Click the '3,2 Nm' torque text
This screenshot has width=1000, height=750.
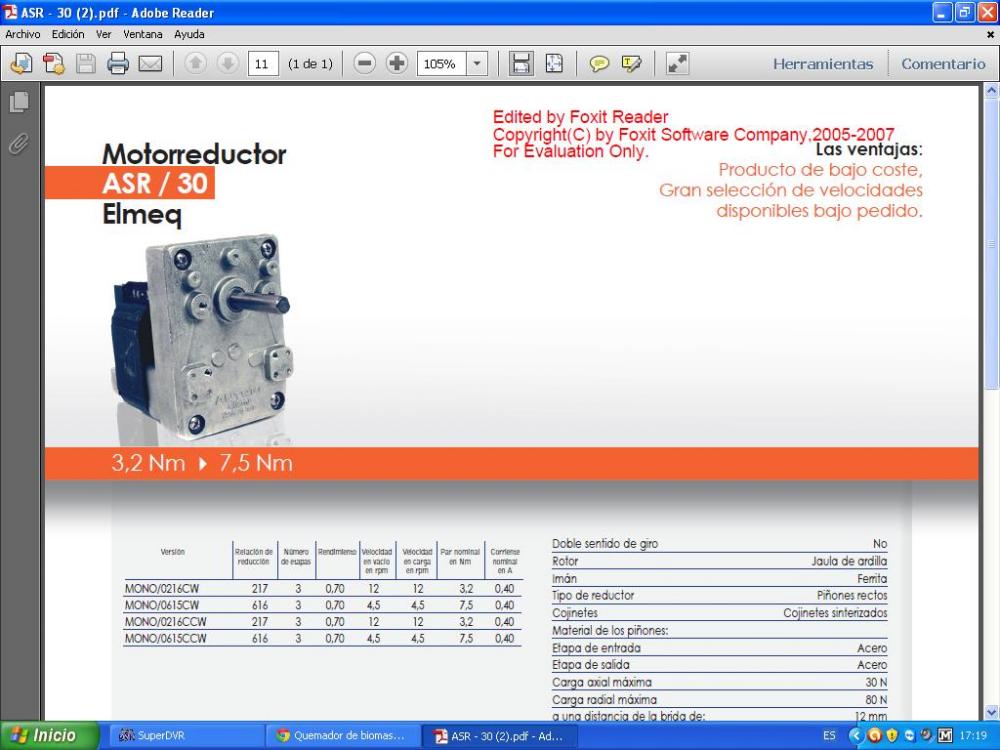point(148,463)
